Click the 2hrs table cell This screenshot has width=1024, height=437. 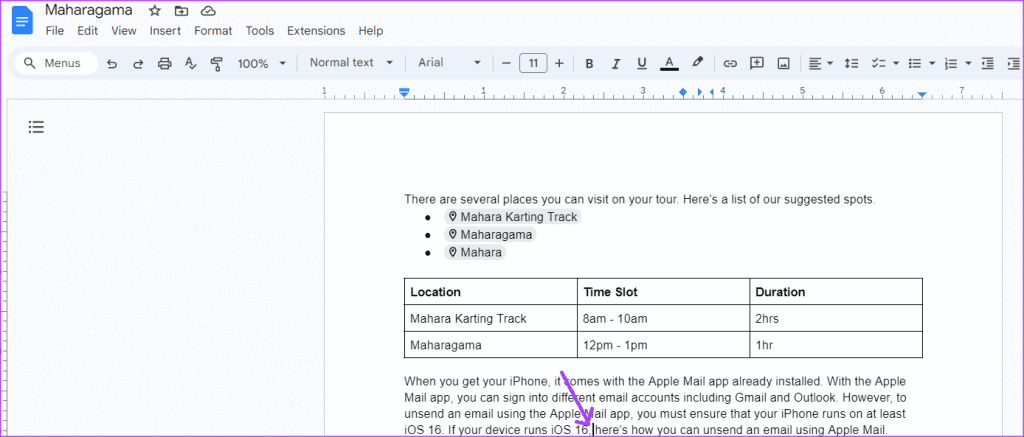836,318
